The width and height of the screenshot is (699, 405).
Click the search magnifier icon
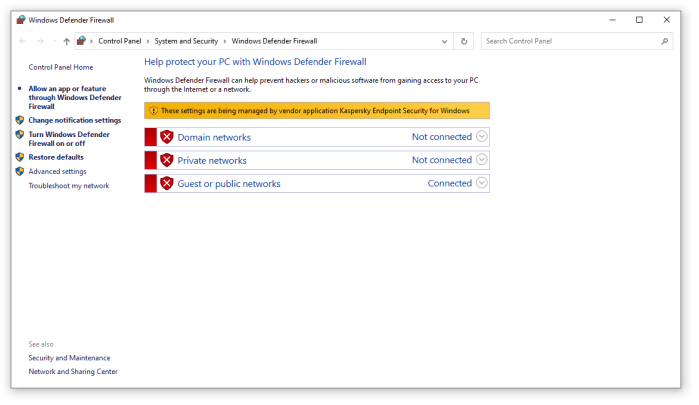pyautogui.click(x=665, y=41)
